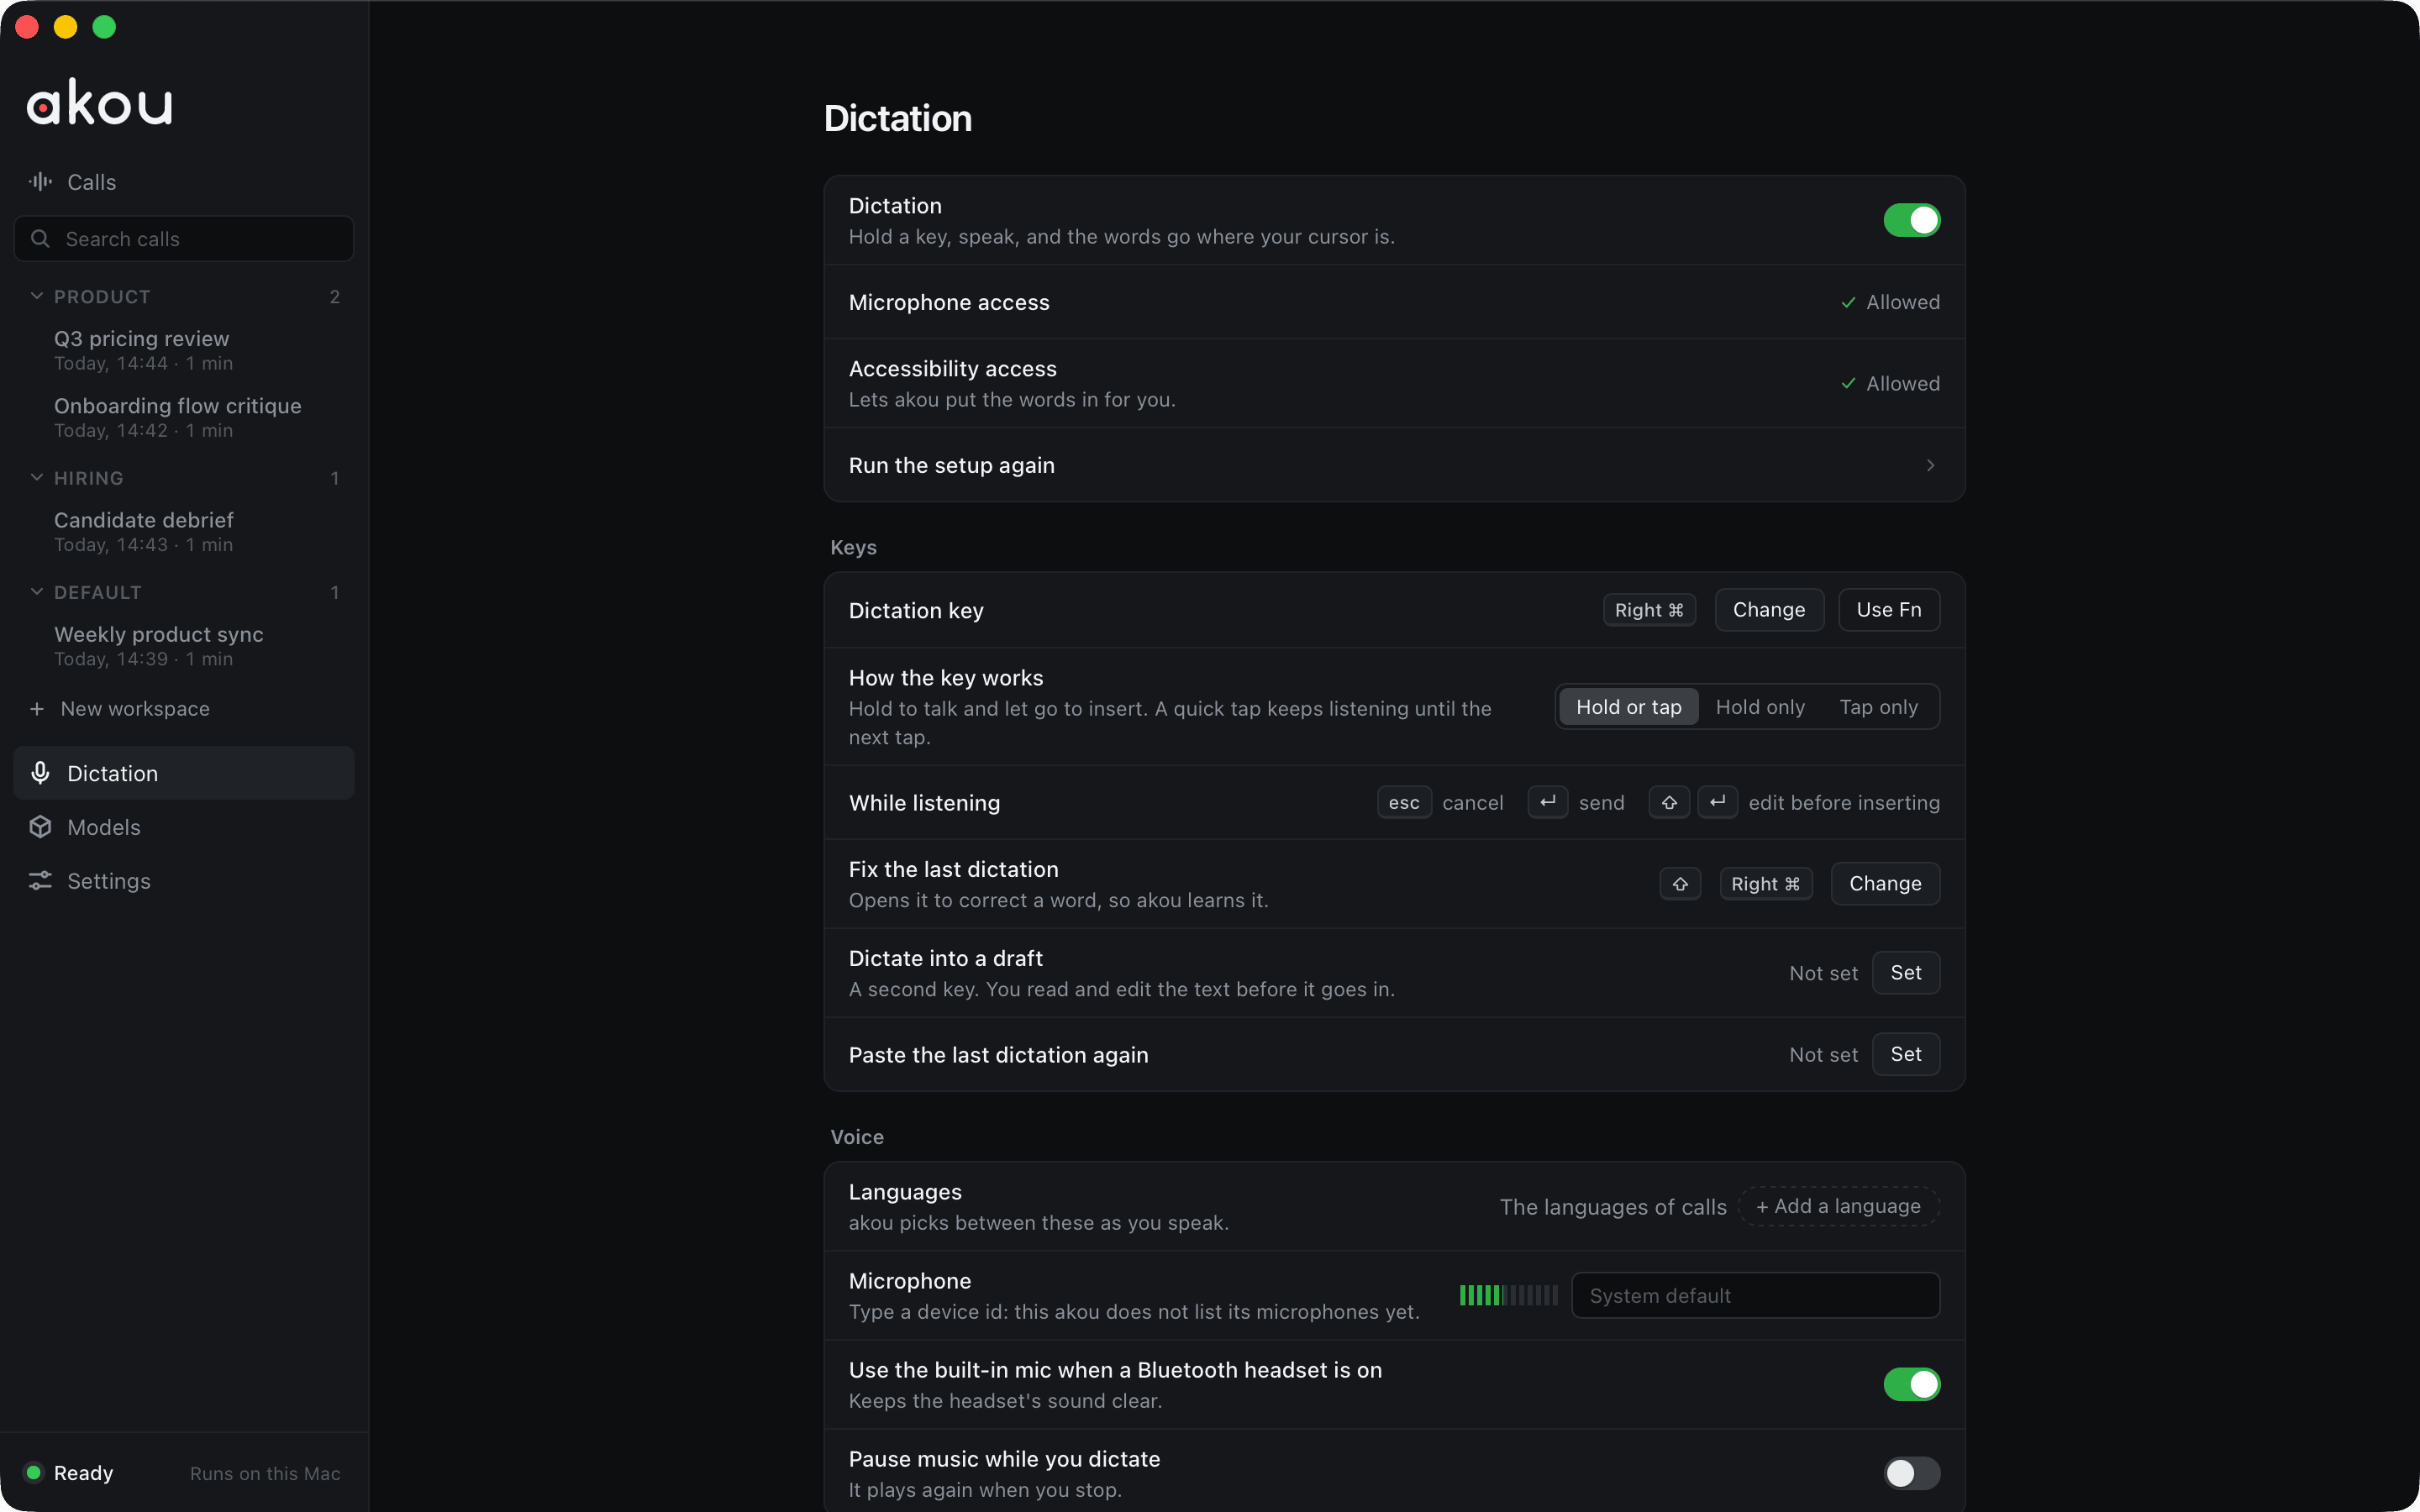This screenshot has height=1512, width=2420.
Task: Click the esc key badge
Action: pos(1404,803)
